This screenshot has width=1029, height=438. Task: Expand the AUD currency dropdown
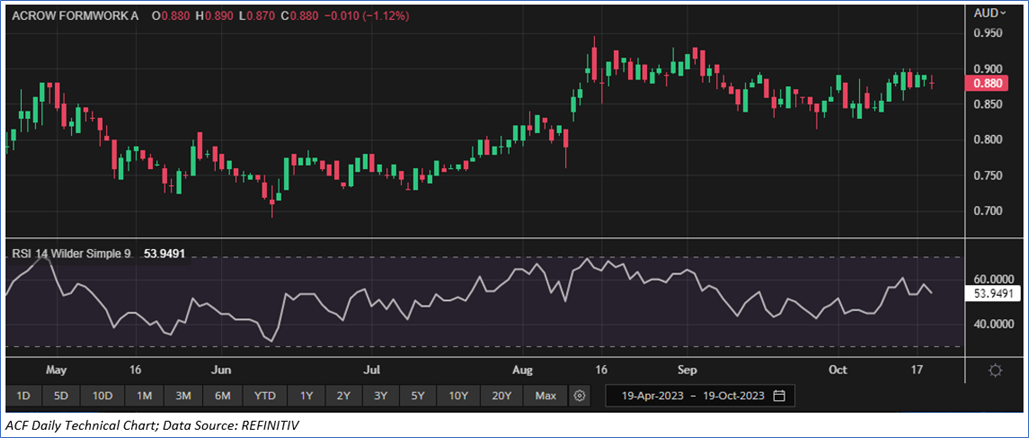pos(989,13)
